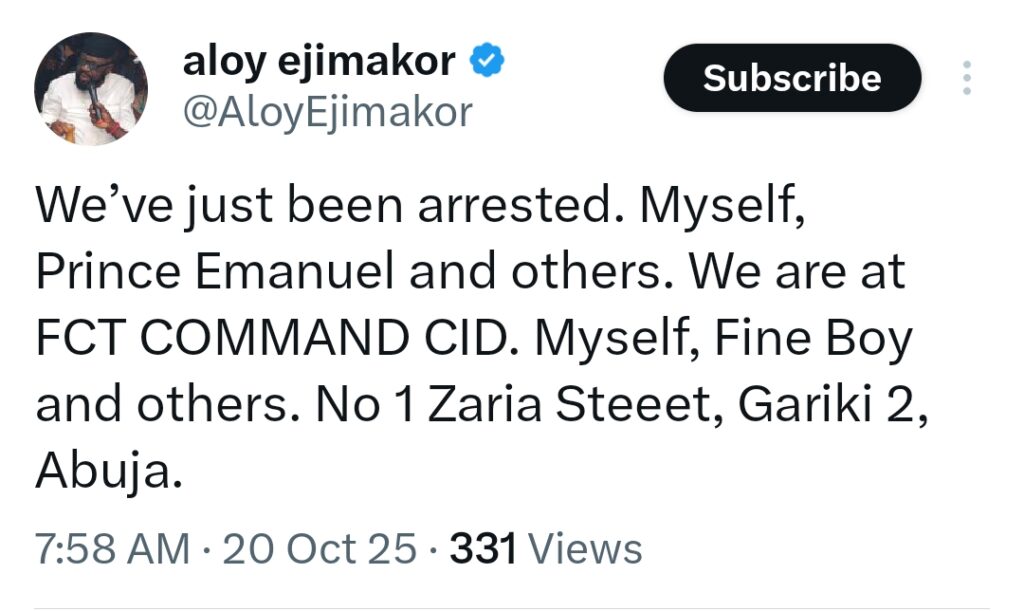Open aloy ejimakor's profile via display name

320,61
